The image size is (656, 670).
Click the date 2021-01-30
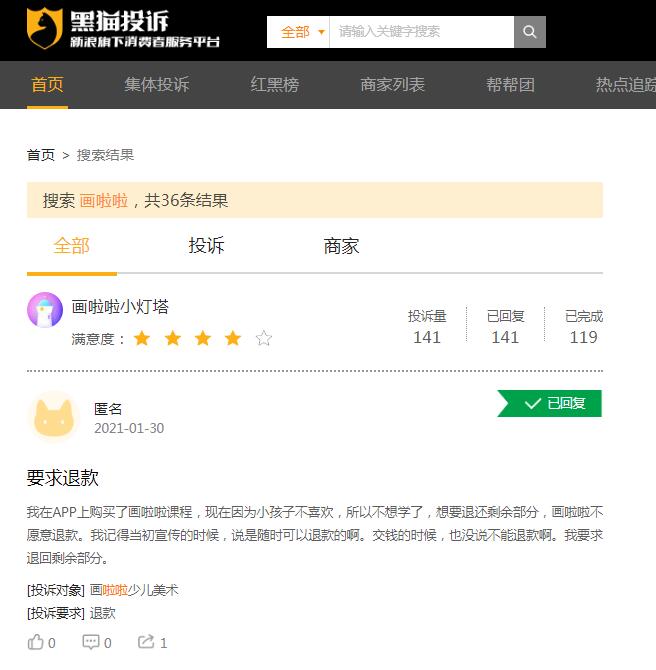click(x=129, y=428)
